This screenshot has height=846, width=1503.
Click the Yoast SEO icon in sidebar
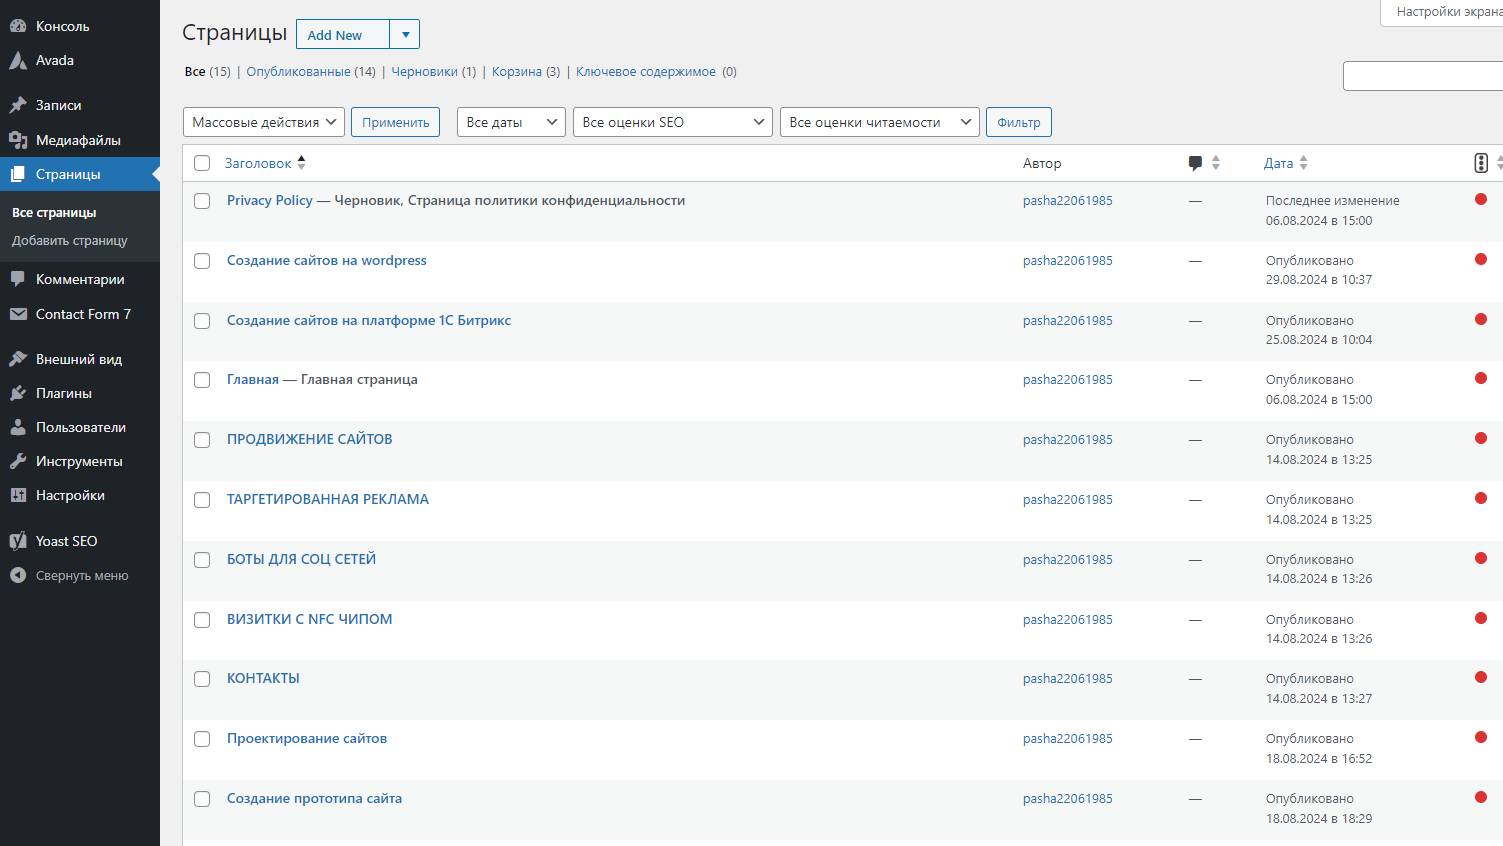[x=18, y=541]
